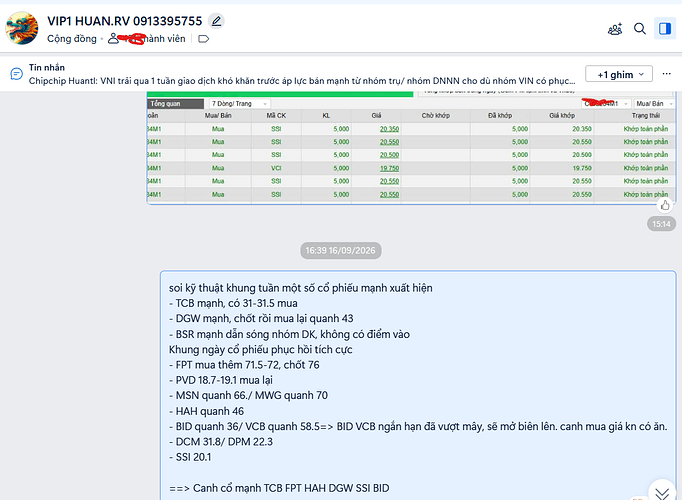Select text line 'DCM 31.8/ DPM 22.3'
This screenshot has width=682, height=500.
coord(221,442)
